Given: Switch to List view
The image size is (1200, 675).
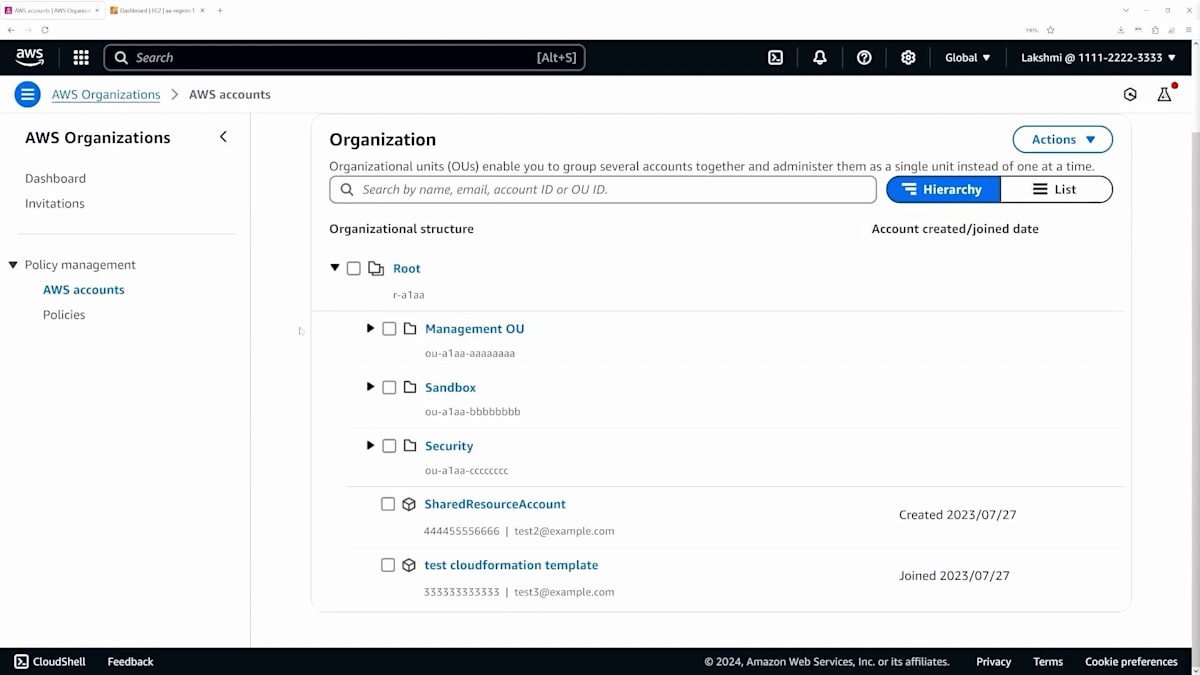Looking at the screenshot, I should coord(1056,189).
